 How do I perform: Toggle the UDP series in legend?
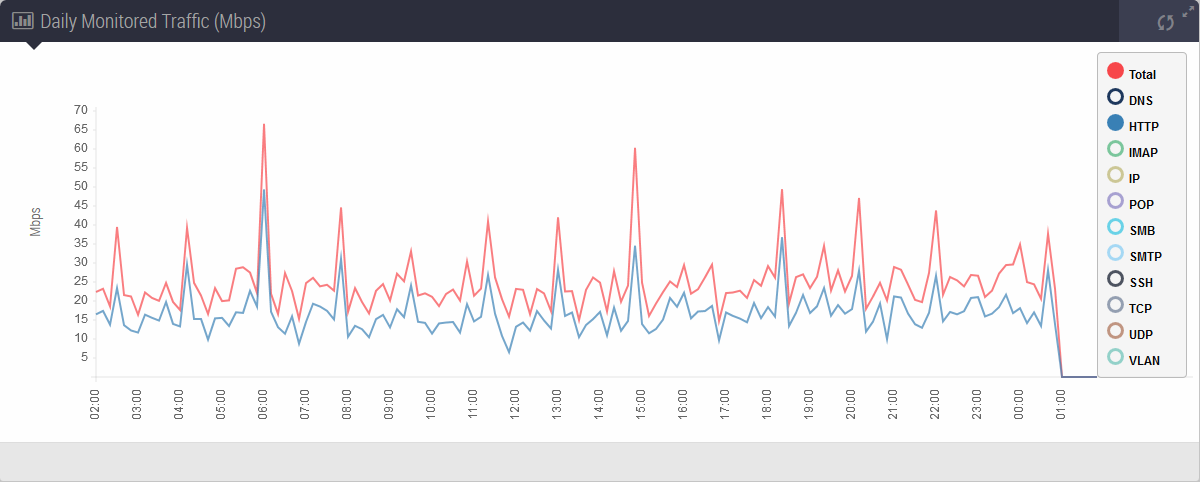point(1130,333)
